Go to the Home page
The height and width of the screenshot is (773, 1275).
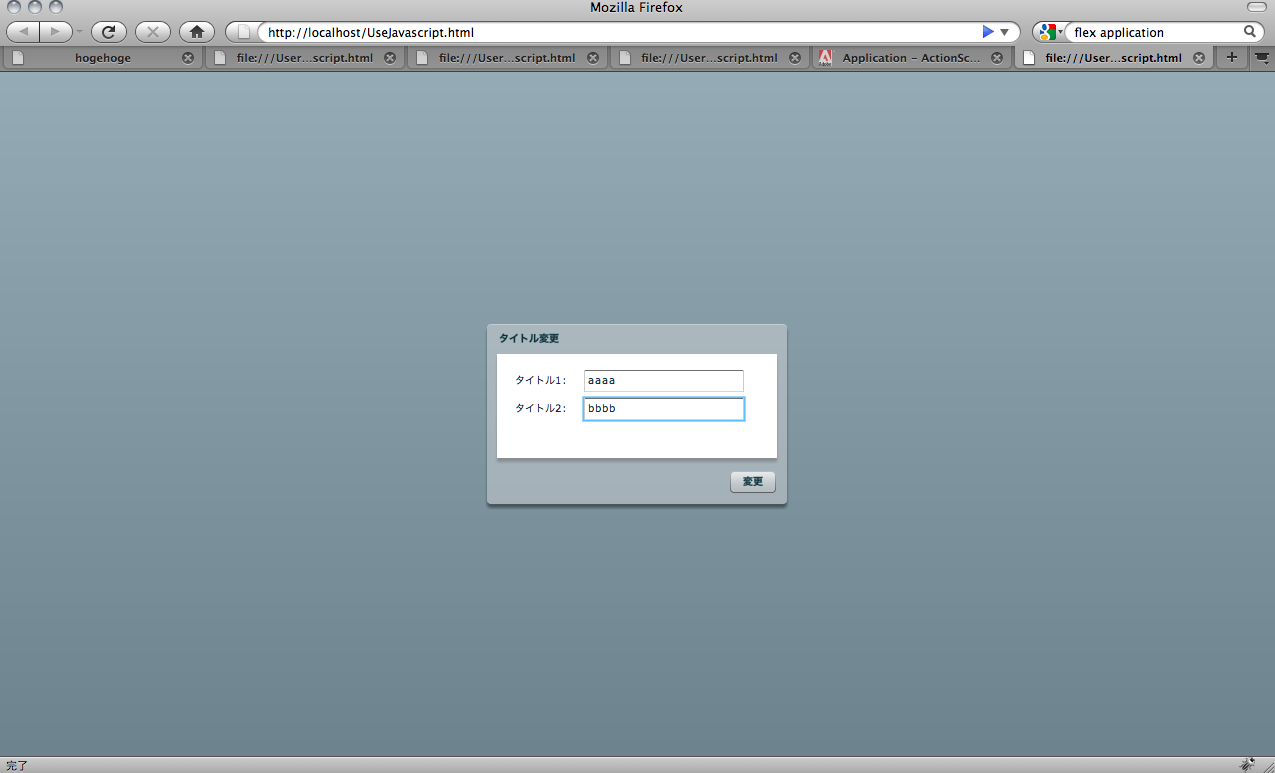(197, 32)
